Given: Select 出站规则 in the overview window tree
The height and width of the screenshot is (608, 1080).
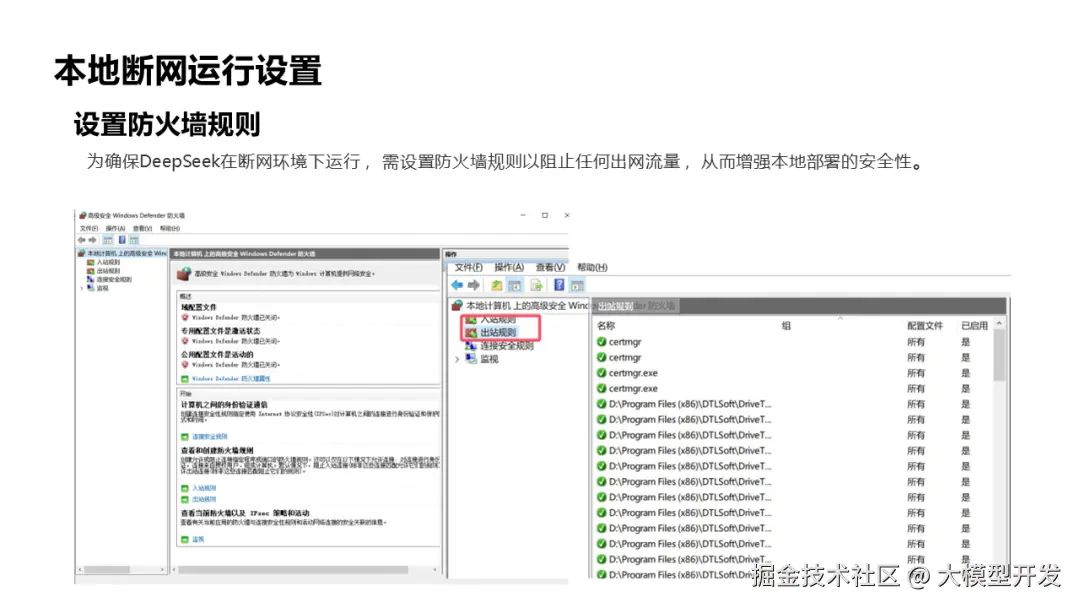Looking at the screenshot, I should [x=103, y=271].
